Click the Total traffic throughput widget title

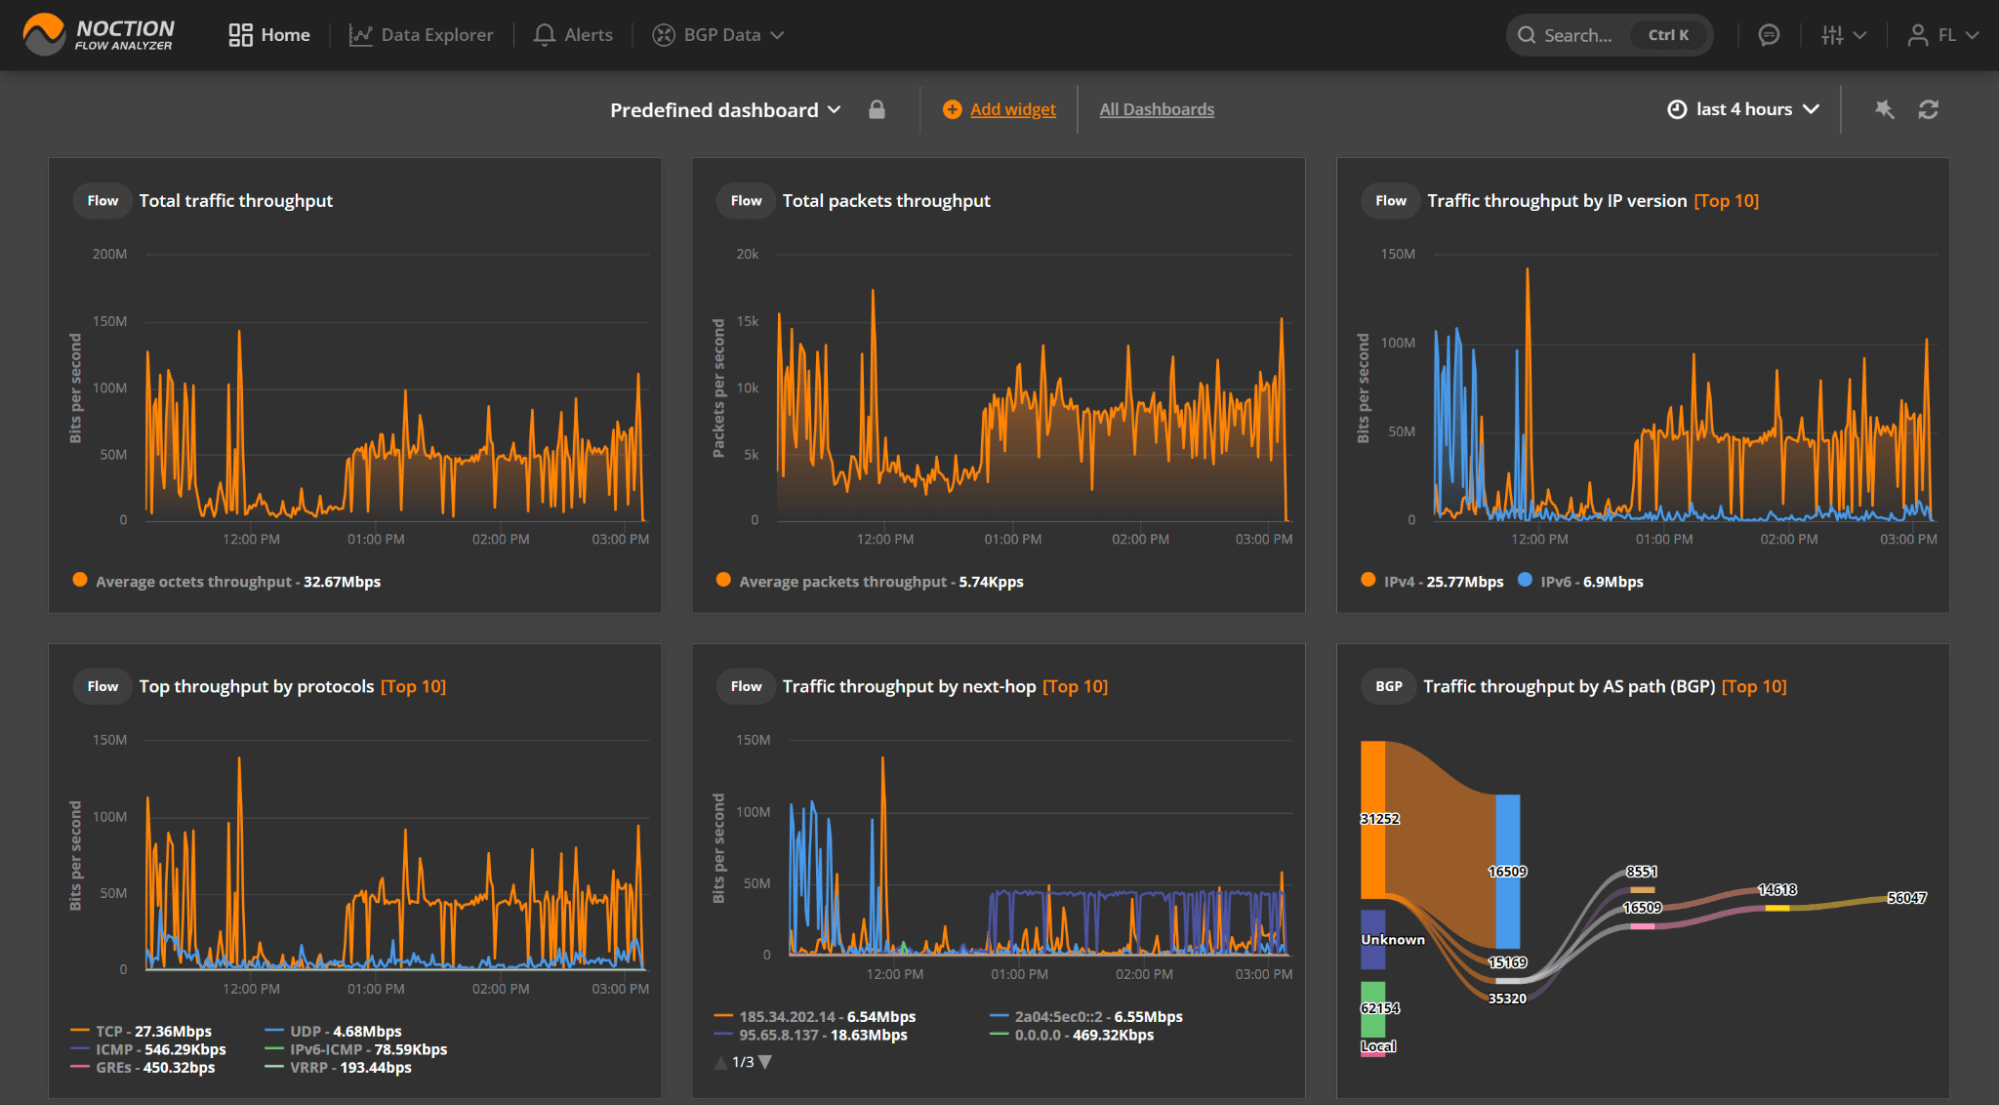236,201
